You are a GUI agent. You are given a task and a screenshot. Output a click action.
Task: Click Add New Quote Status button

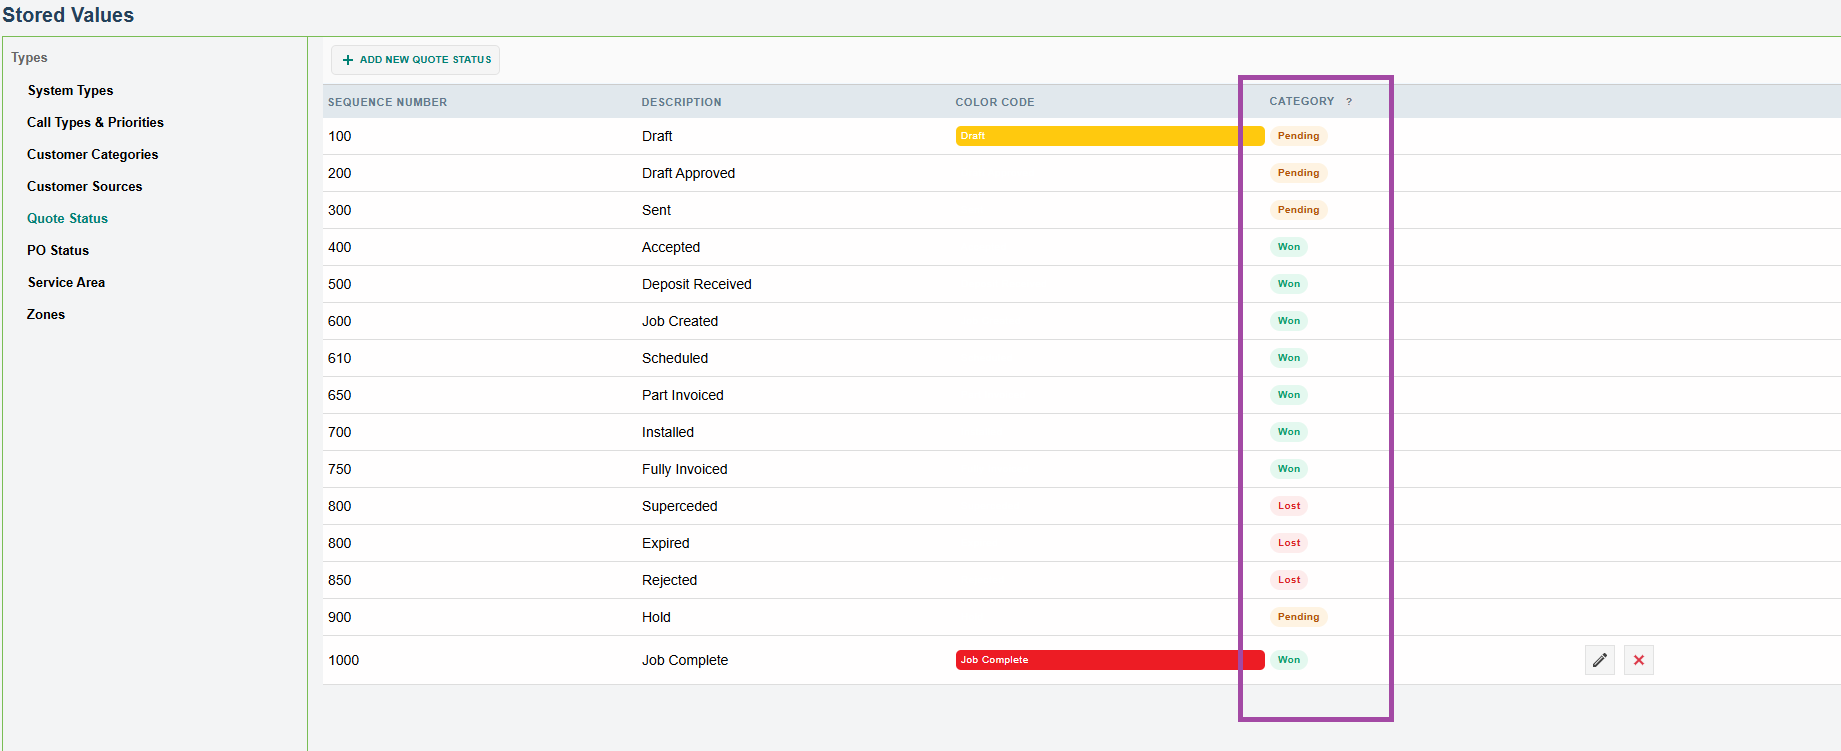point(416,60)
